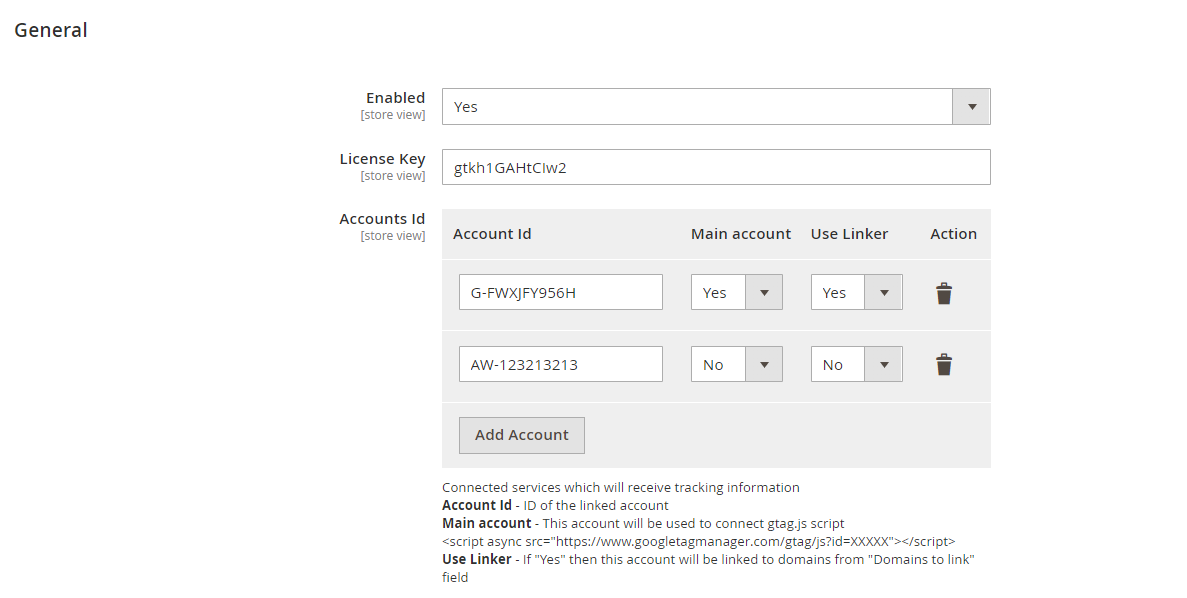Click the General section heading
Viewport: 1187px width, 598px height.
pyautogui.click(x=51, y=30)
